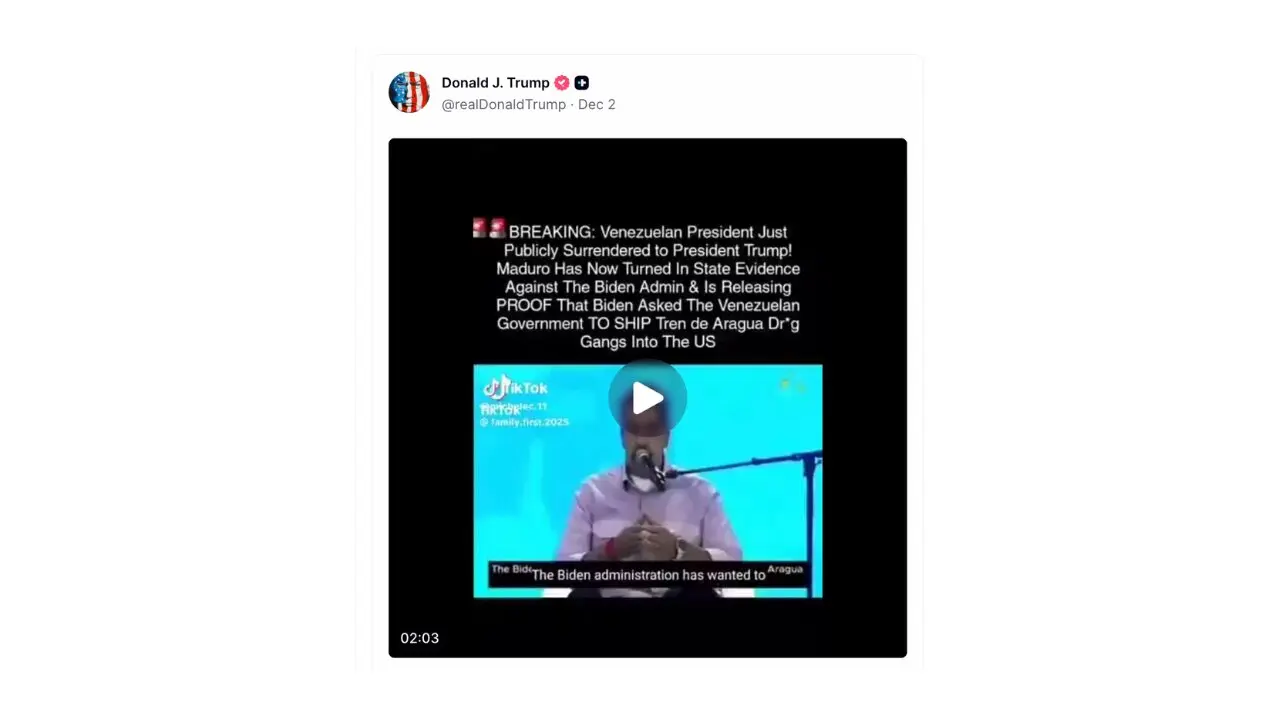Open the @realDonaldTrump handle link
Screen dimensions: 1280x720
(x=504, y=105)
